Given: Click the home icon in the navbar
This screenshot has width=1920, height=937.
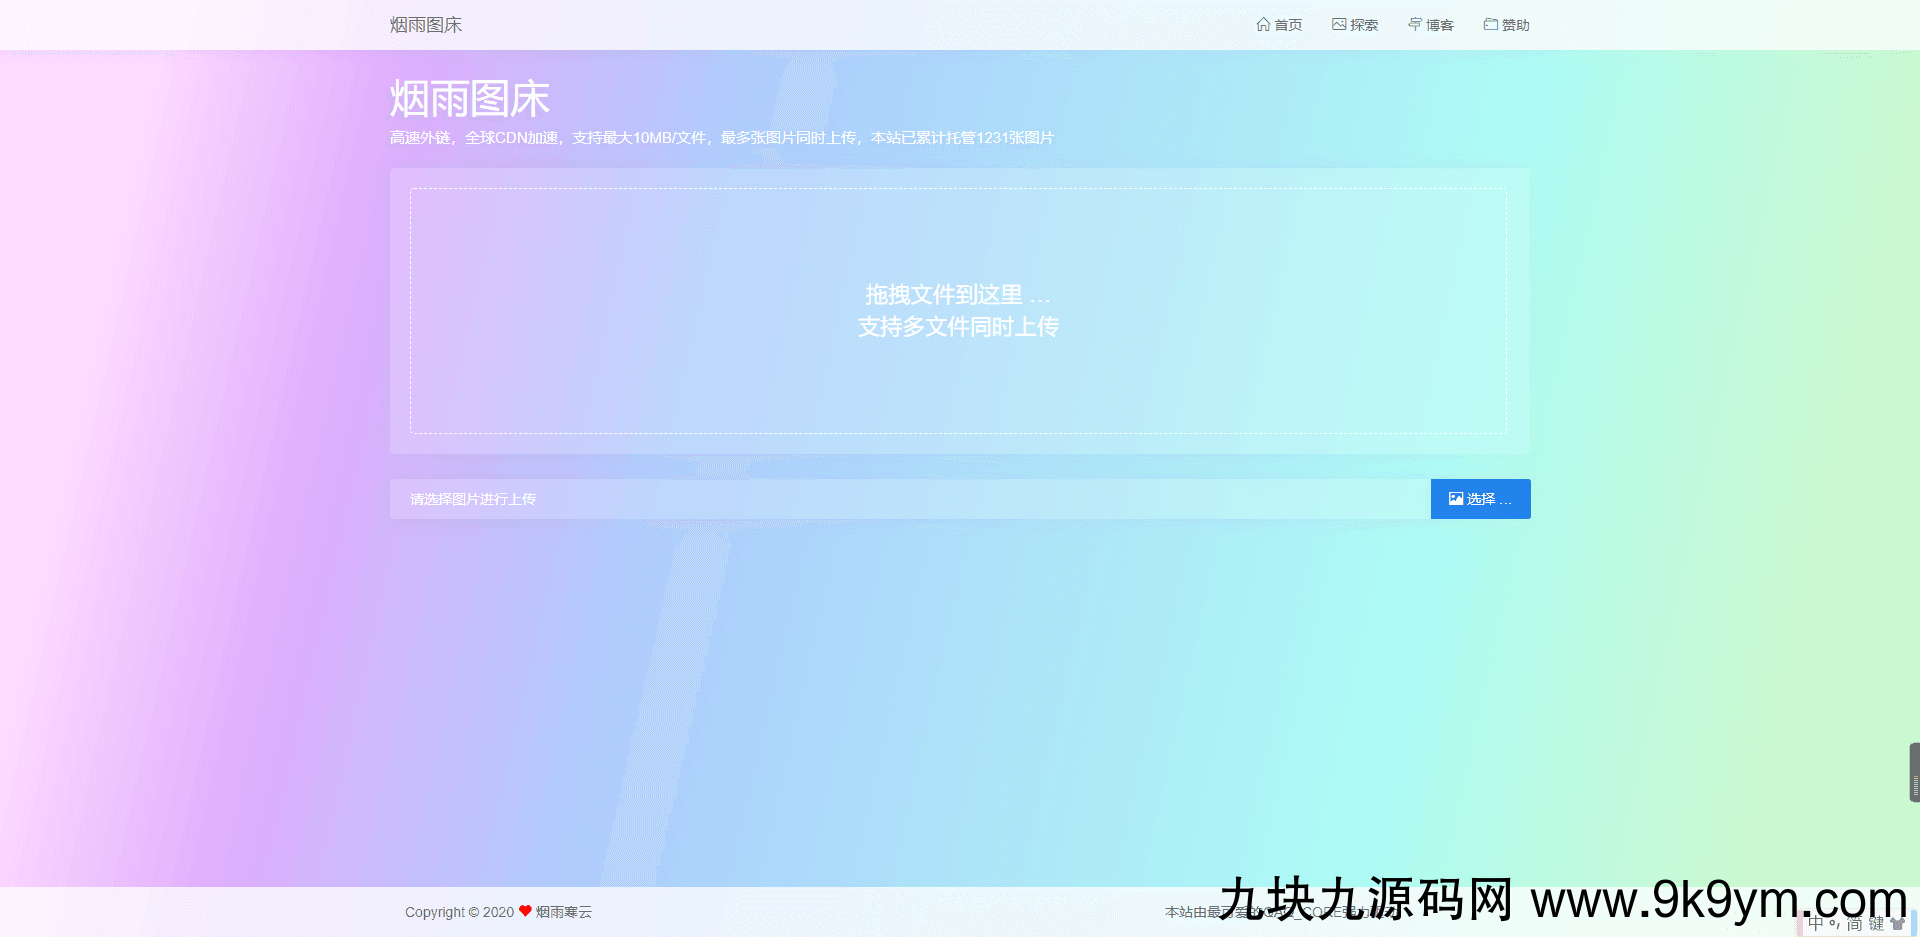Looking at the screenshot, I should click(x=1263, y=24).
